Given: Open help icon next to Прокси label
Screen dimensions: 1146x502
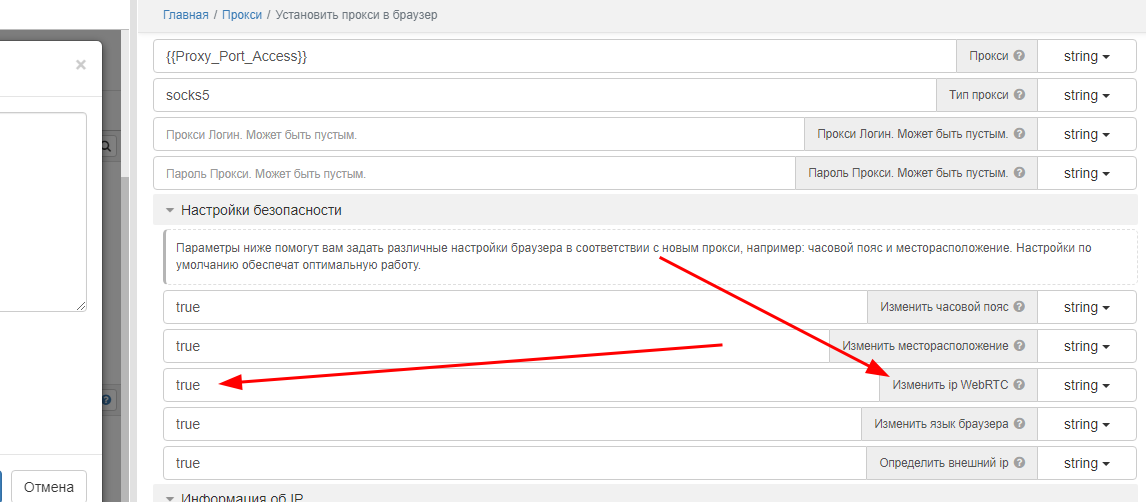Looking at the screenshot, I should pyautogui.click(x=1019, y=56).
